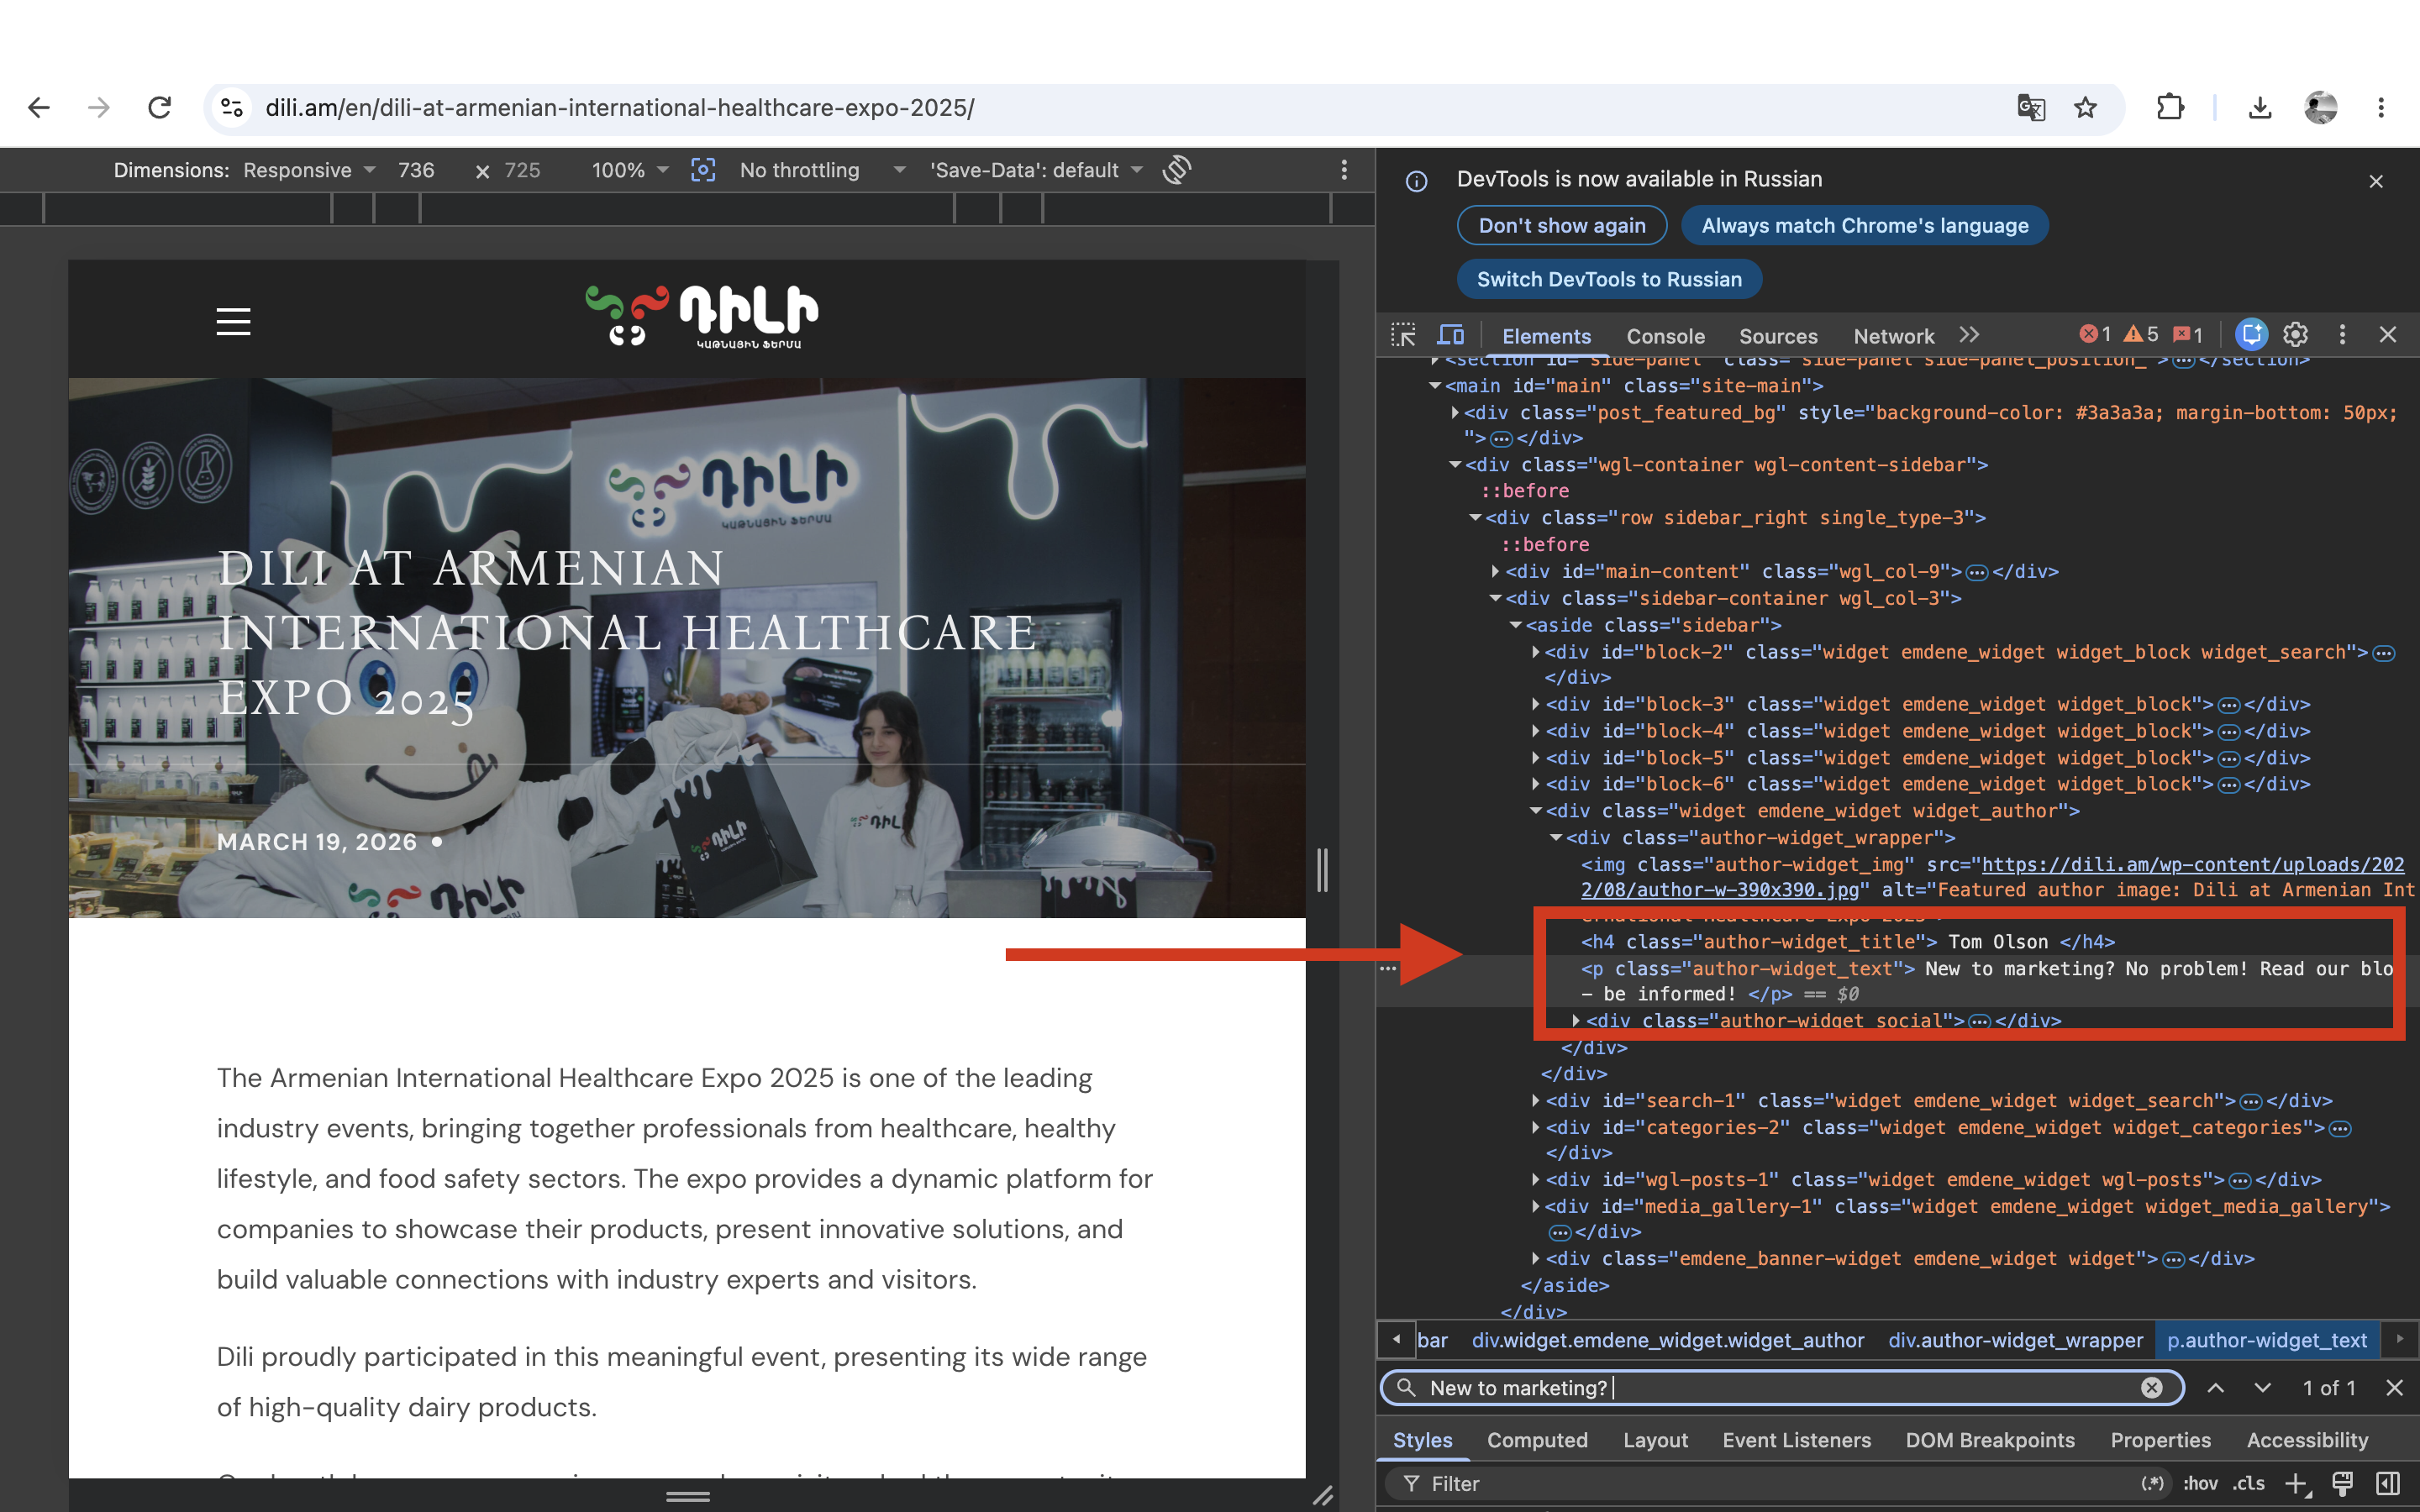
Task: Focus the viewport height field 725
Action: [x=523, y=170]
